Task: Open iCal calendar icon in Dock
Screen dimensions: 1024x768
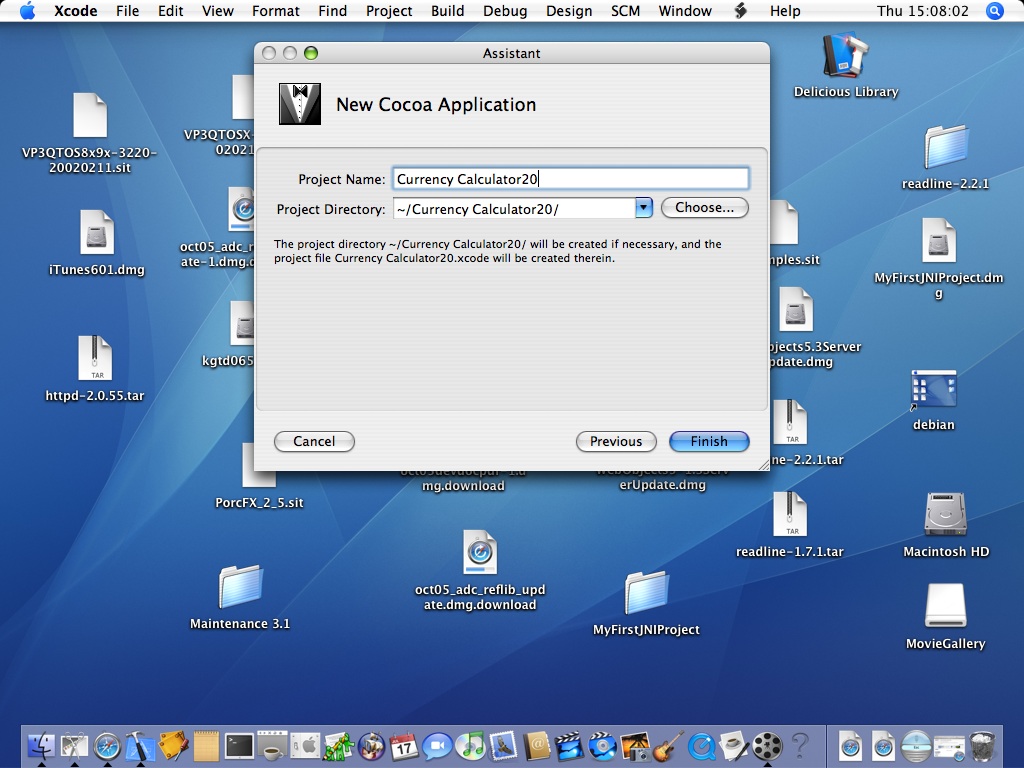Action: 404,746
